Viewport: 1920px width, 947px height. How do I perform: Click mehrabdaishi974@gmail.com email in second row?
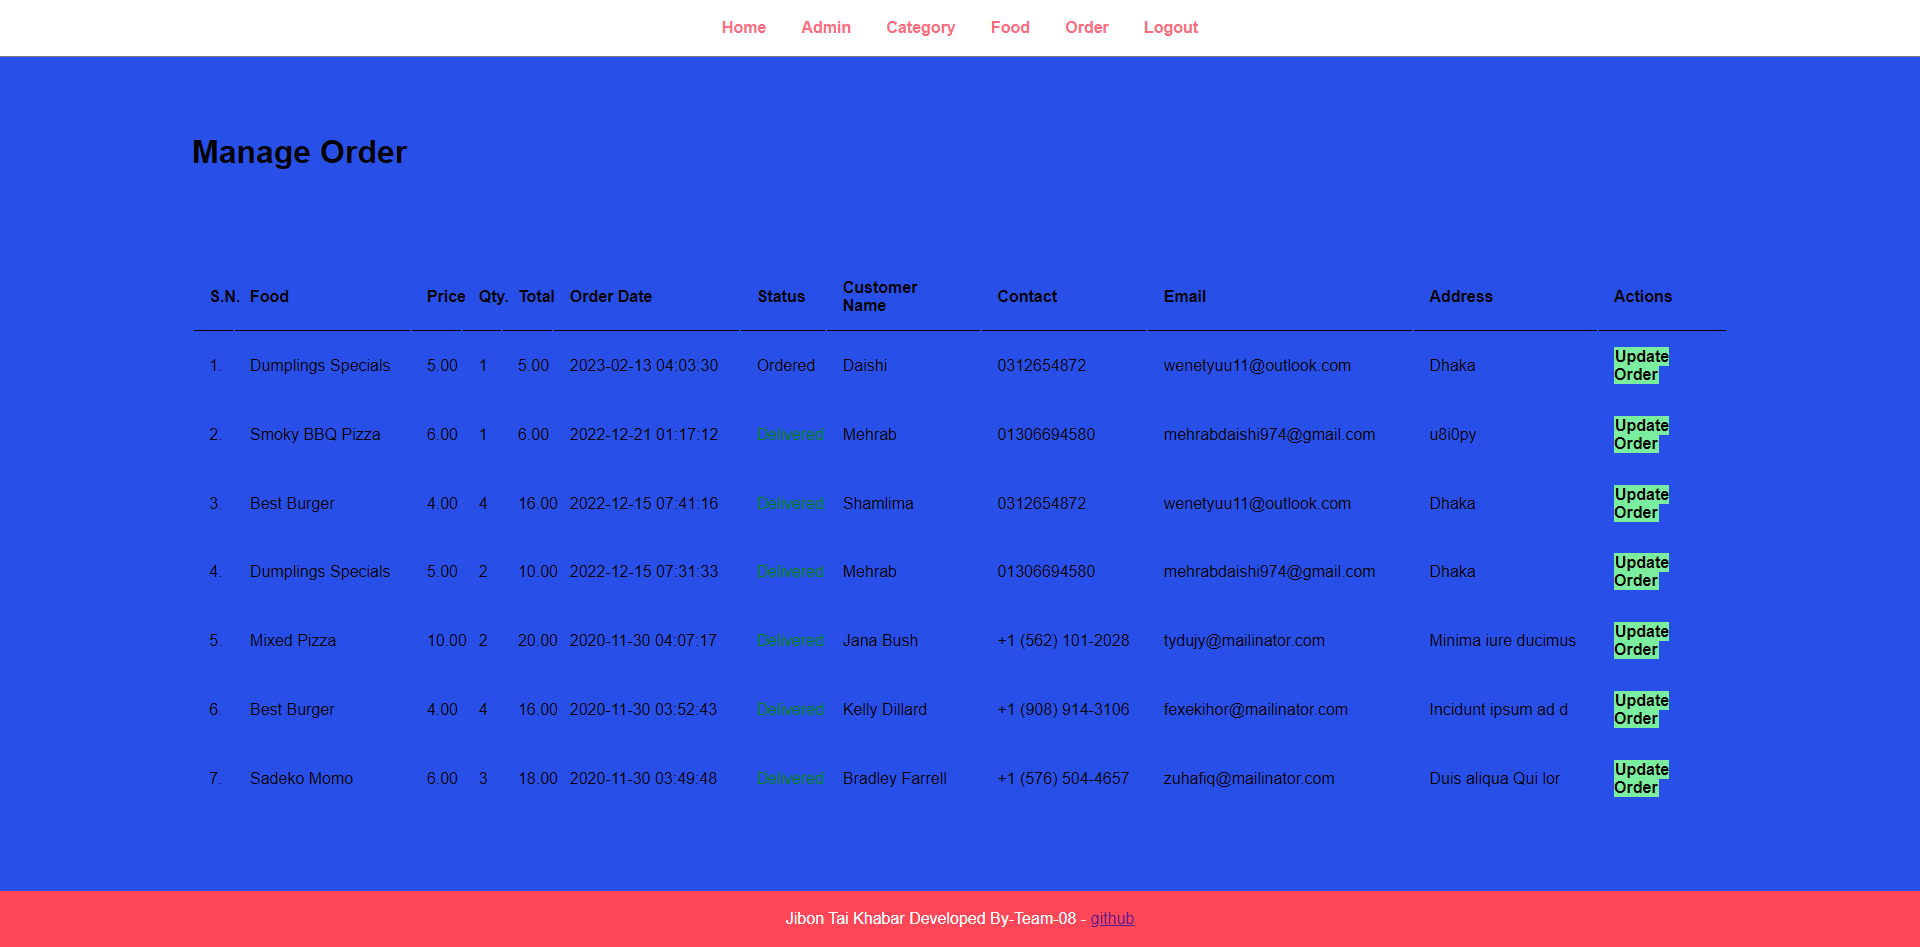[1269, 434]
